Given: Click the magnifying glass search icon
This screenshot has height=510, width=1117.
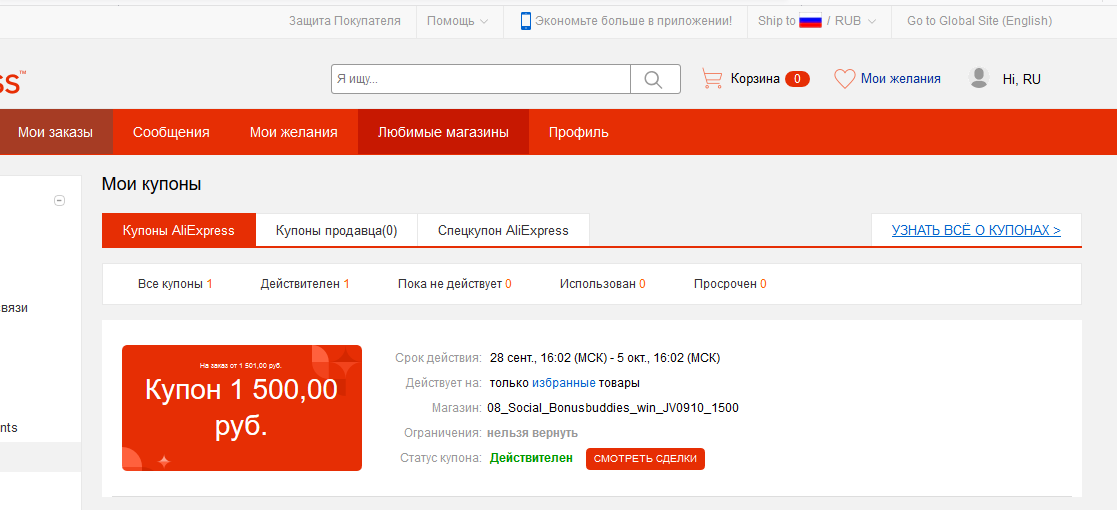Looking at the screenshot, I should [654, 79].
